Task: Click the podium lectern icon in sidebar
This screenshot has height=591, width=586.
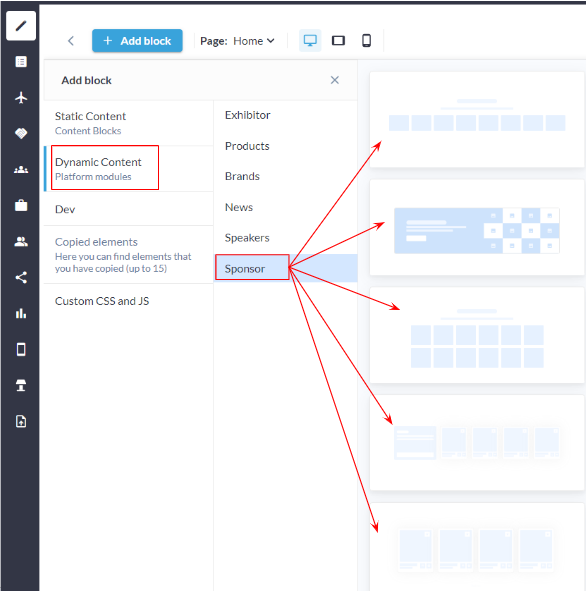Action: pyautogui.click(x=21, y=386)
